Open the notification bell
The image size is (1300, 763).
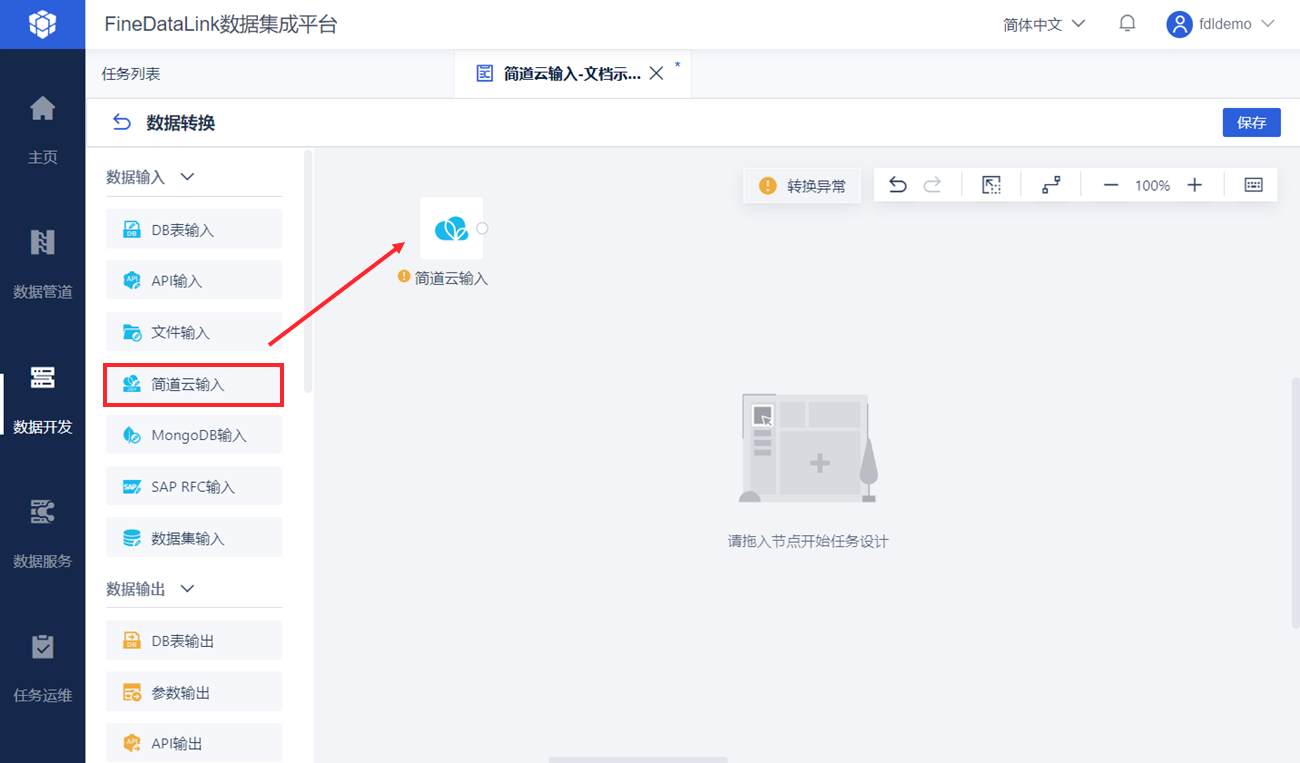(1127, 24)
